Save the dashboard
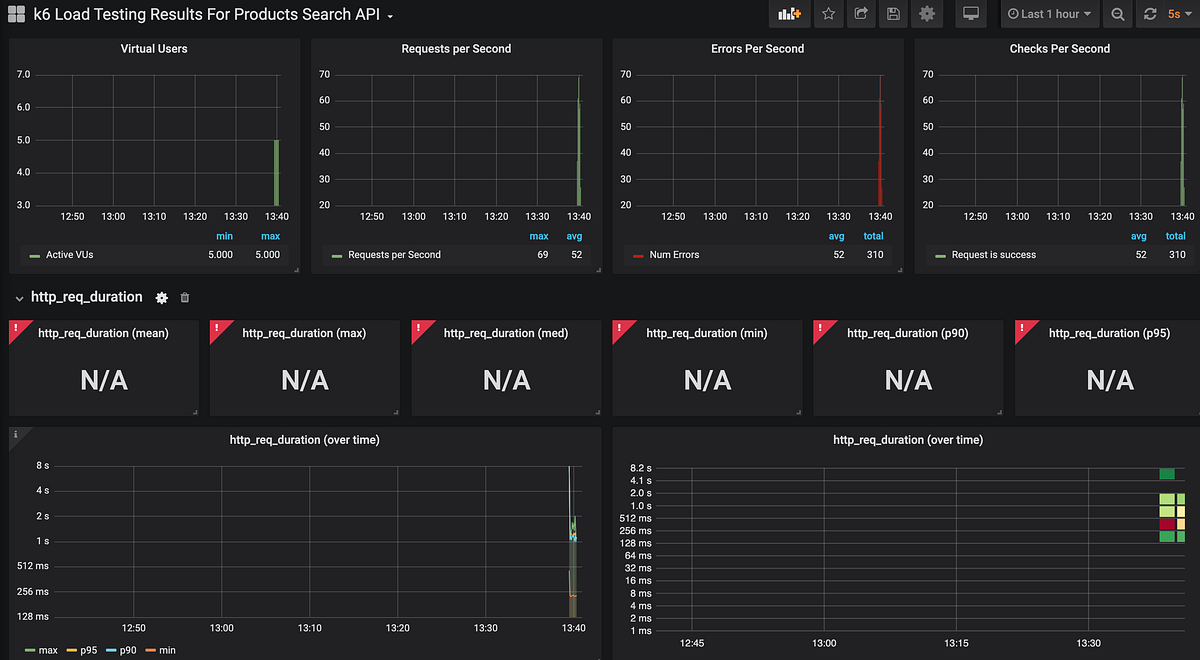This screenshot has height=660, width=1200. (x=893, y=14)
